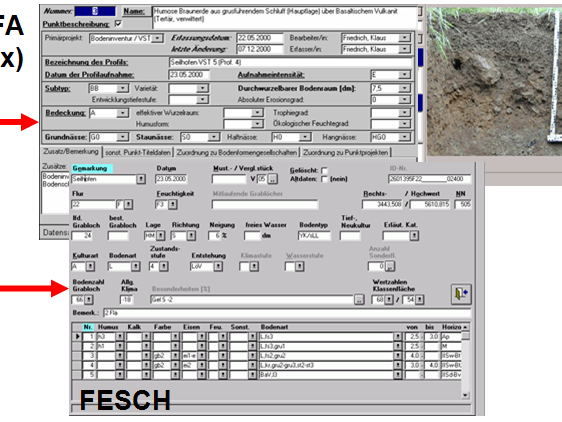Expand the Entwicklungstiefestufe dropdown
This screenshot has width=562, height=422.
pyautogui.click(x=203, y=99)
